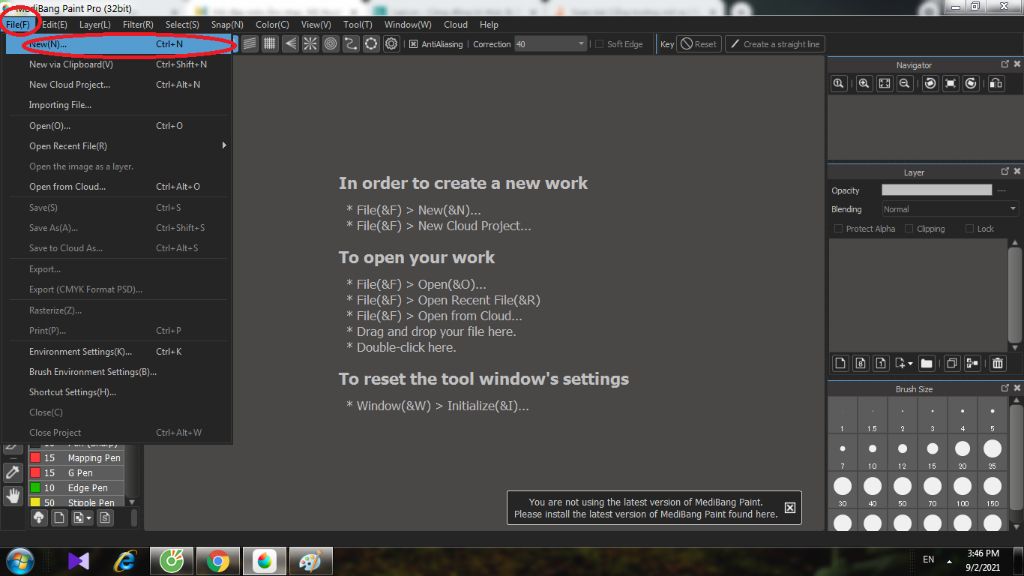Undock the Brush Size panel
Image resolution: width=1024 pixels, height=576 pixels.
click(x=1005, y=388)
